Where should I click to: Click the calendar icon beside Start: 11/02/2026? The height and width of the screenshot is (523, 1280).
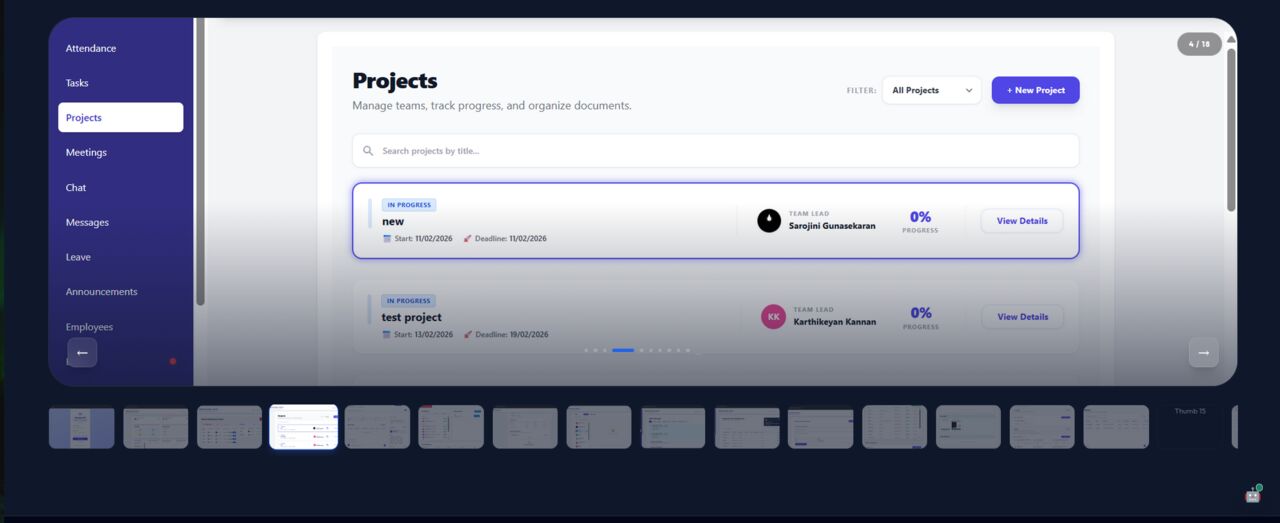[x=386, y=239]
